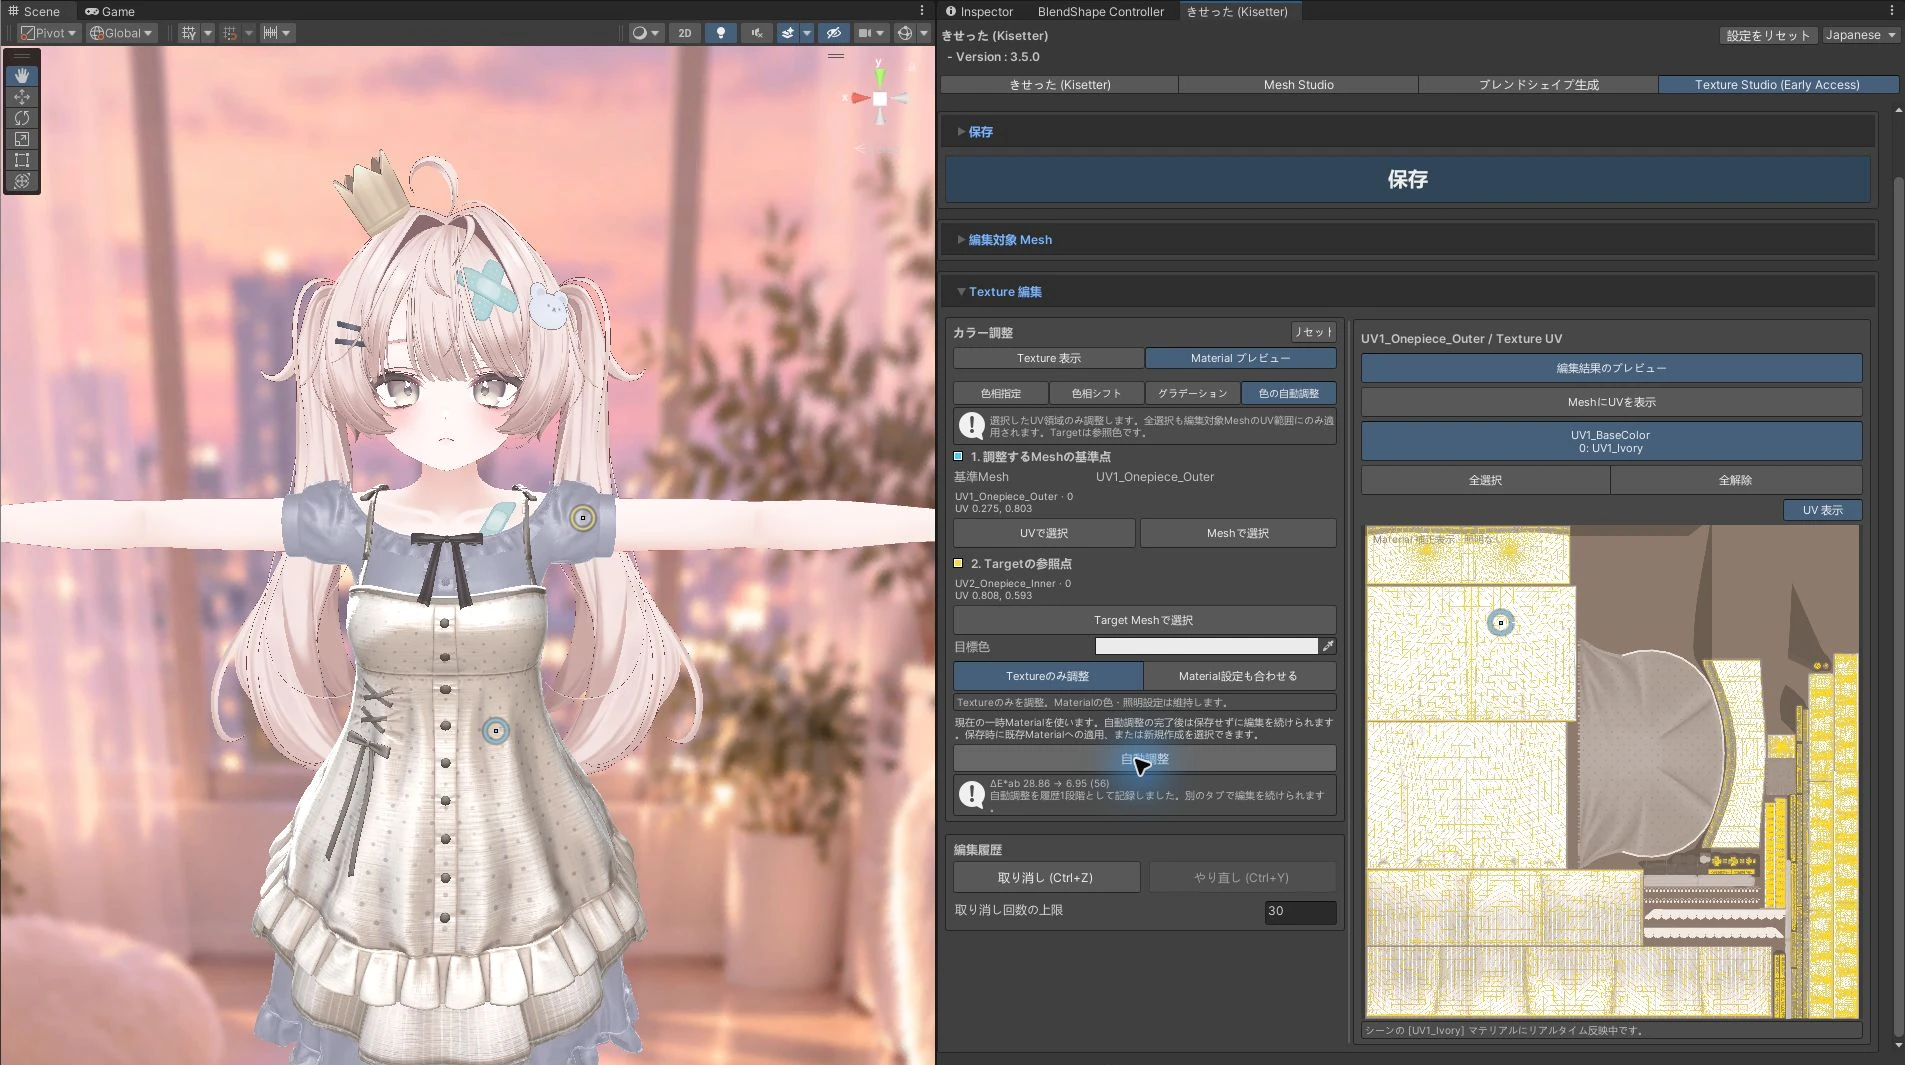The image size is (1905, 1065).
Task: Select the Rotate tool
Action: pyautogui.click(x=22, y=118)
